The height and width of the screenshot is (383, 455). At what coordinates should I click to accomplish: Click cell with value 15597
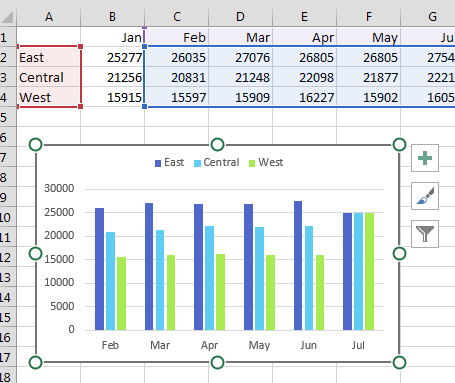tap(177, 97)
